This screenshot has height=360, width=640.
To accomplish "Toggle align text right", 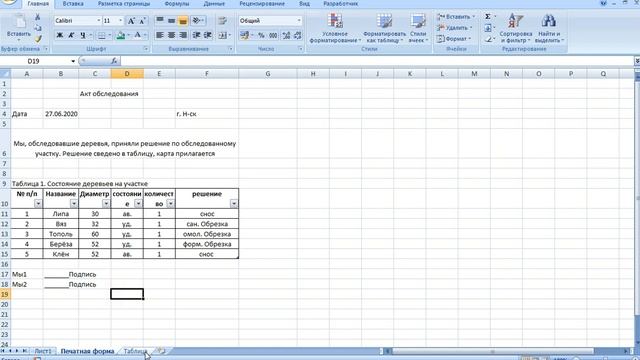I will coord(183,36).
